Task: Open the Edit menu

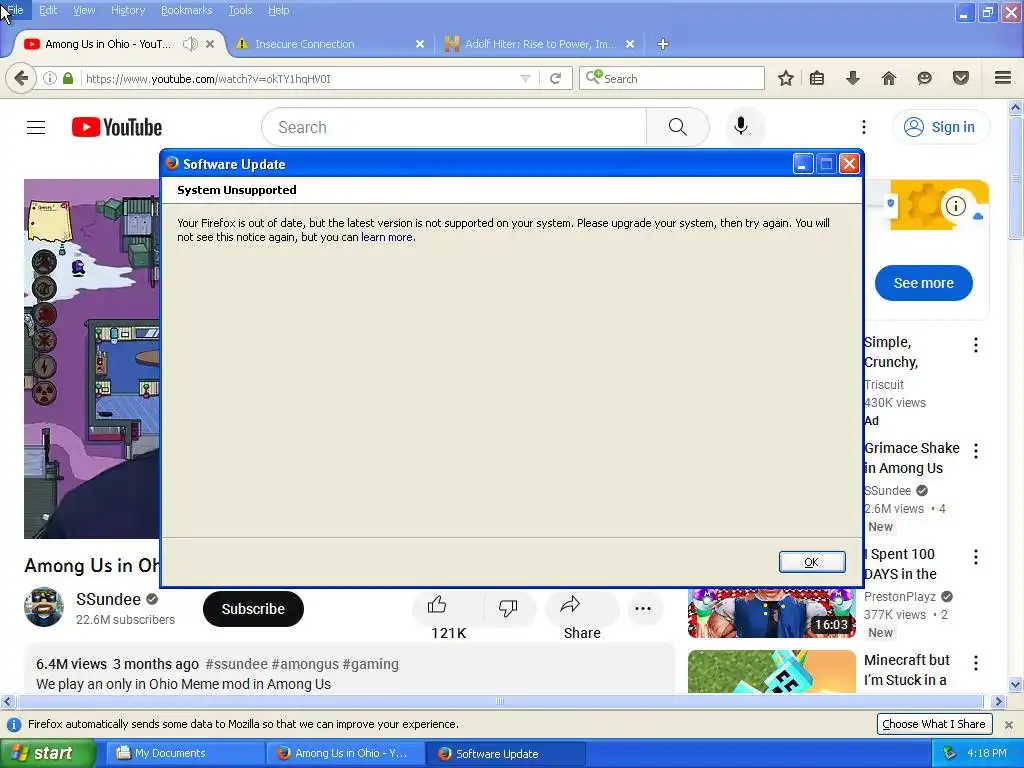Action: [x=48, y=10]
